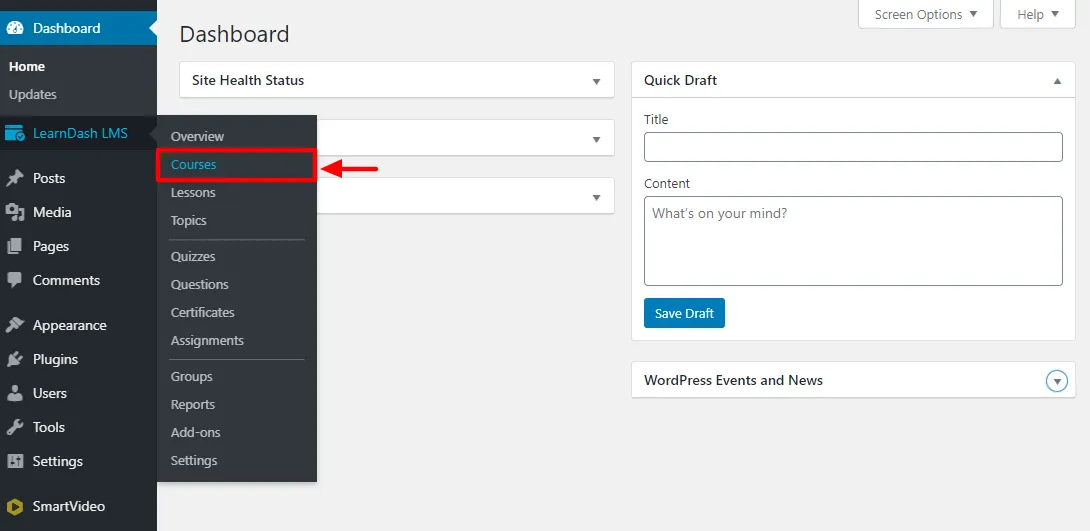Click the SmartVideo hexagon icon
This screenshot has height=531, width=1090.
15,507
